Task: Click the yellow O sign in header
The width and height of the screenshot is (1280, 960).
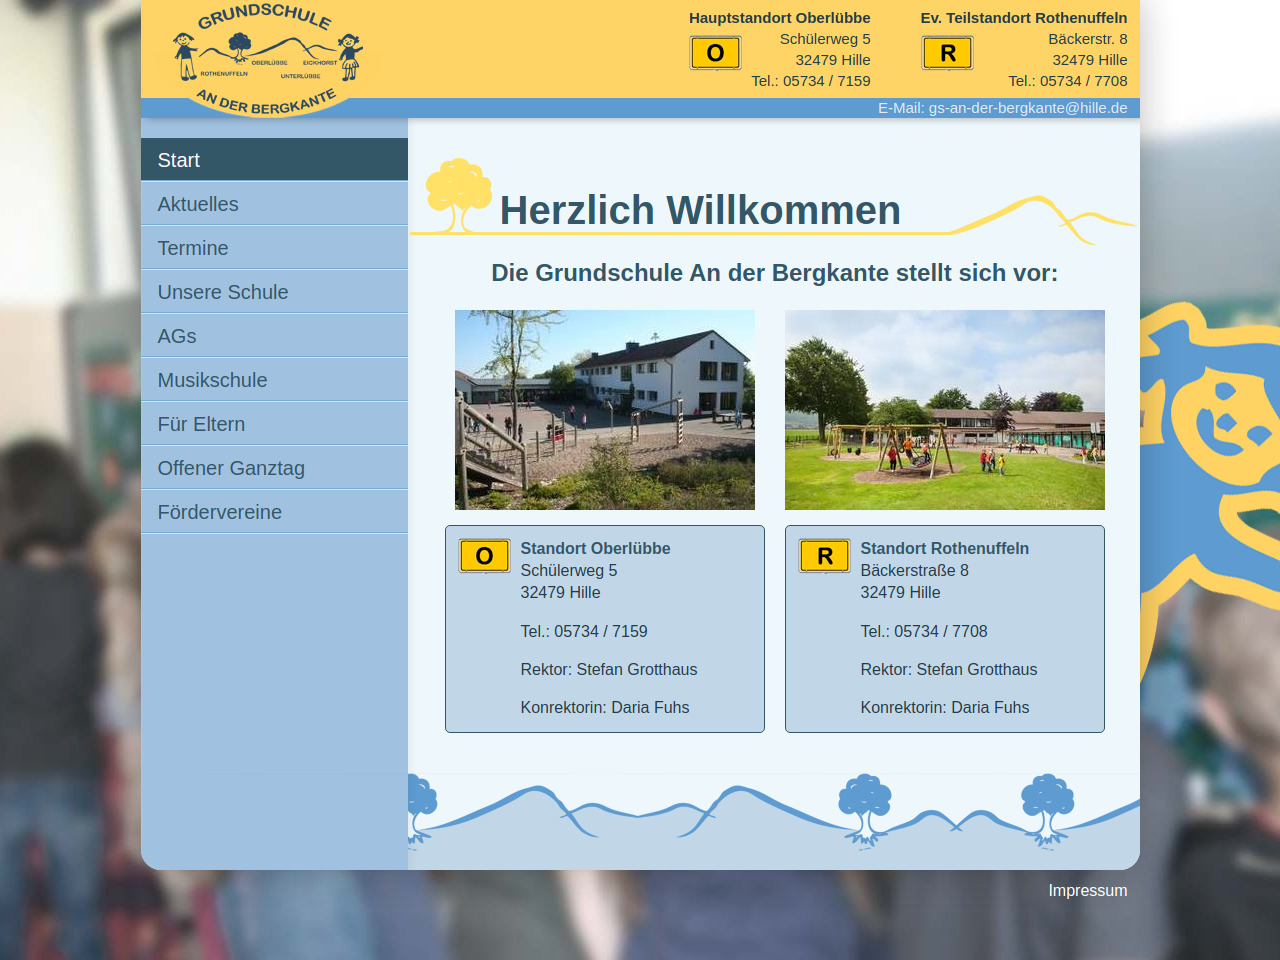Action: [x=715, y=53]
